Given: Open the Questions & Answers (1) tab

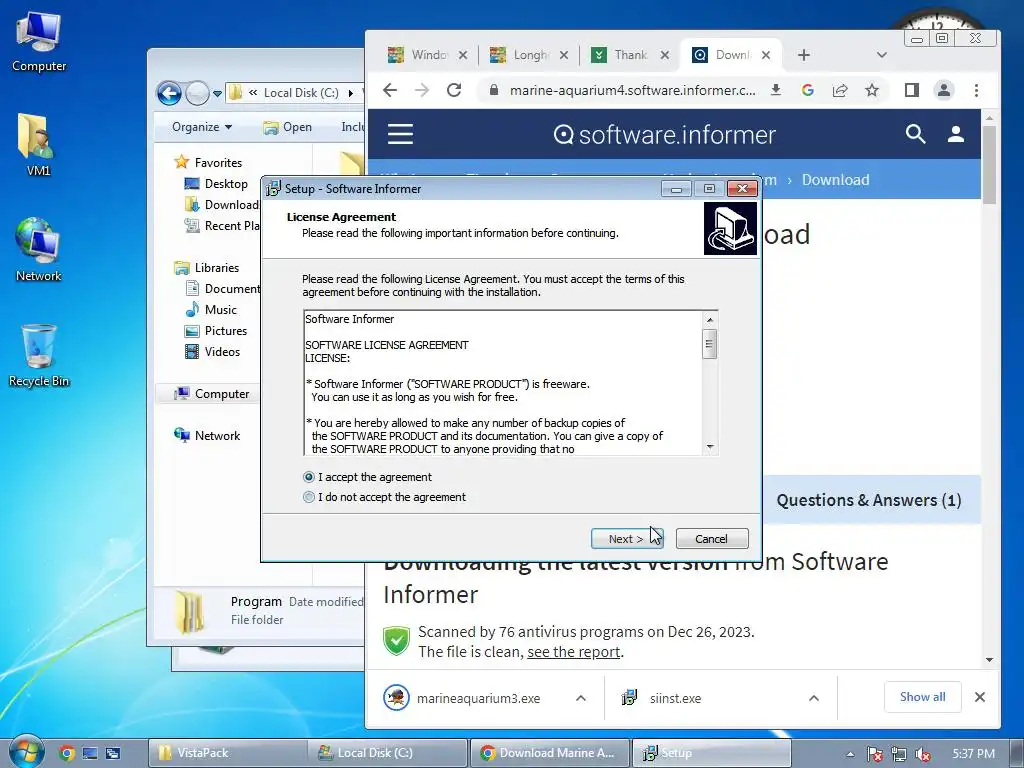Looking at the screenshot, I should (x=869, y=500).
